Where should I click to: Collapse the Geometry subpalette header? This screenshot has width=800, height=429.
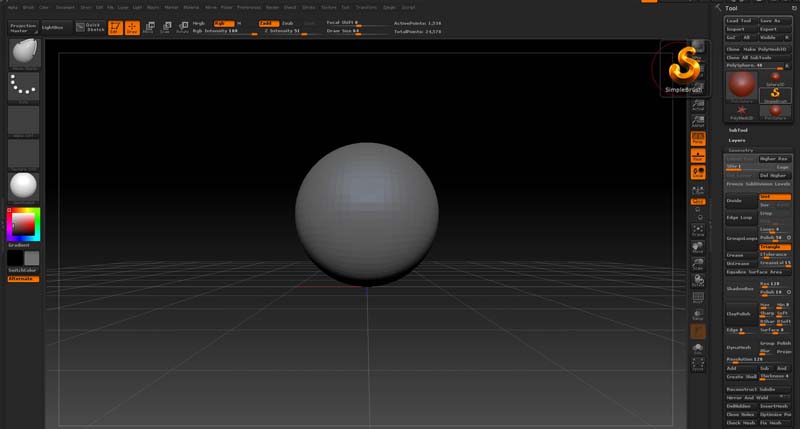(740, 150)
